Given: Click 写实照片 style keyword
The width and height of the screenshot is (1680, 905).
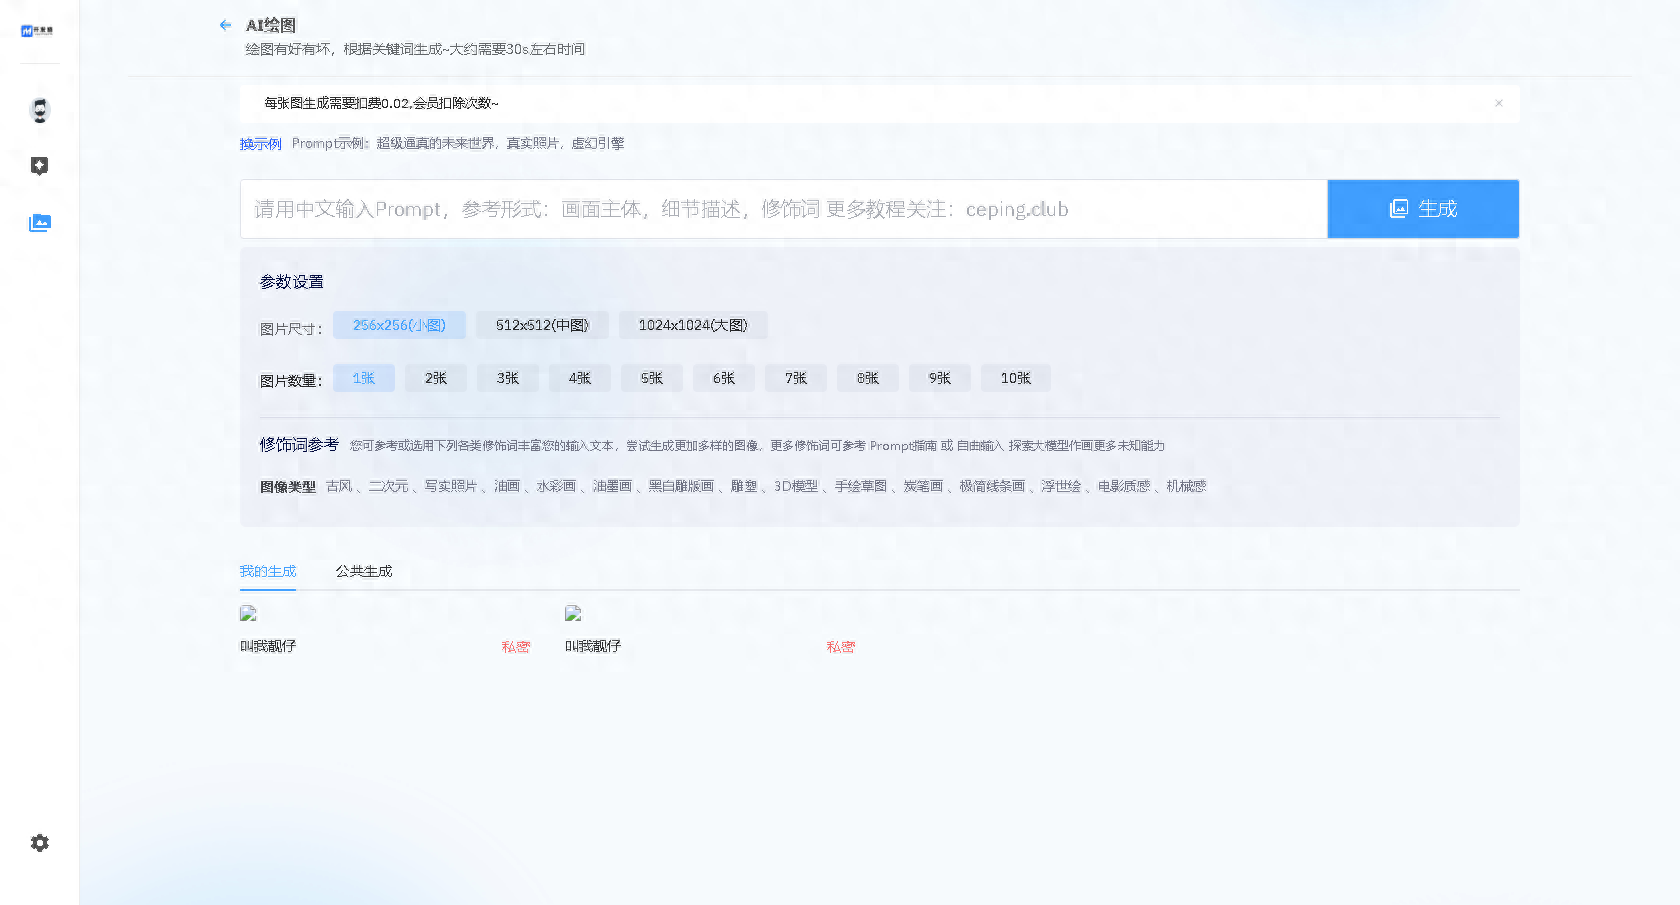Looking at the screenshot, I should tap(450, 486).
